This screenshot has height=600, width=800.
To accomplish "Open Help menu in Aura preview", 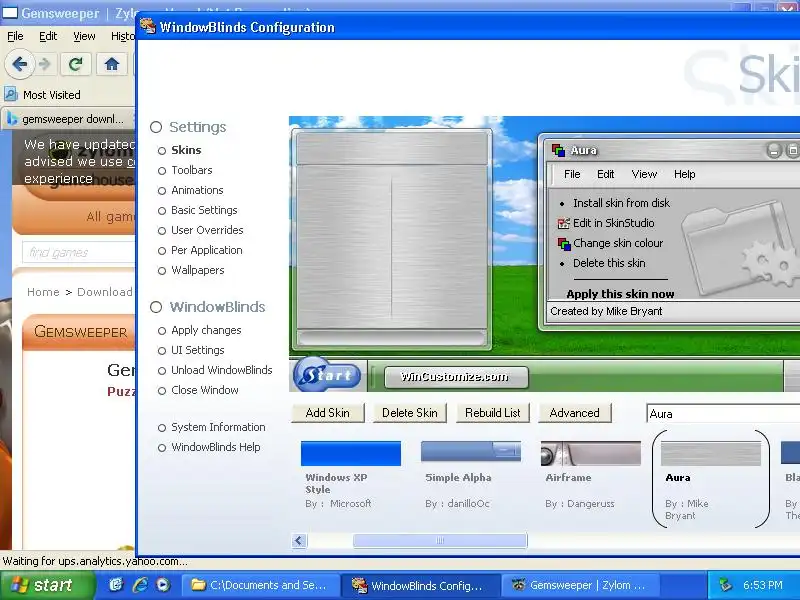I will coord(685,174).
